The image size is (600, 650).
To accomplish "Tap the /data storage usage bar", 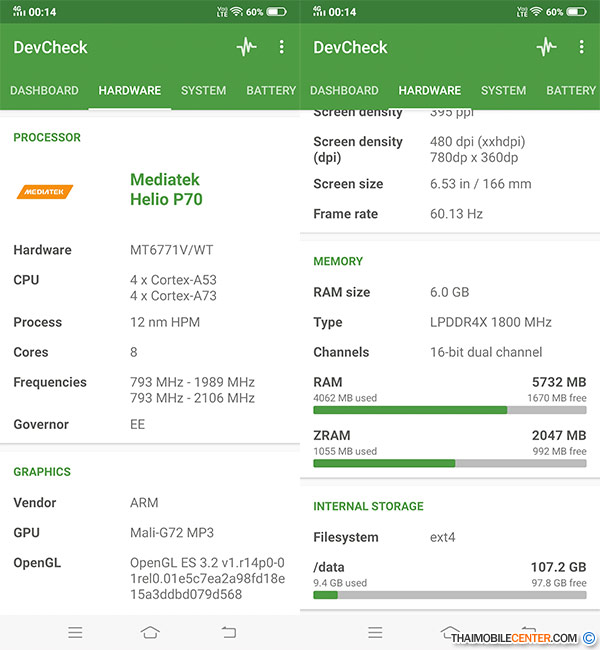I will [x=450, y=595].
